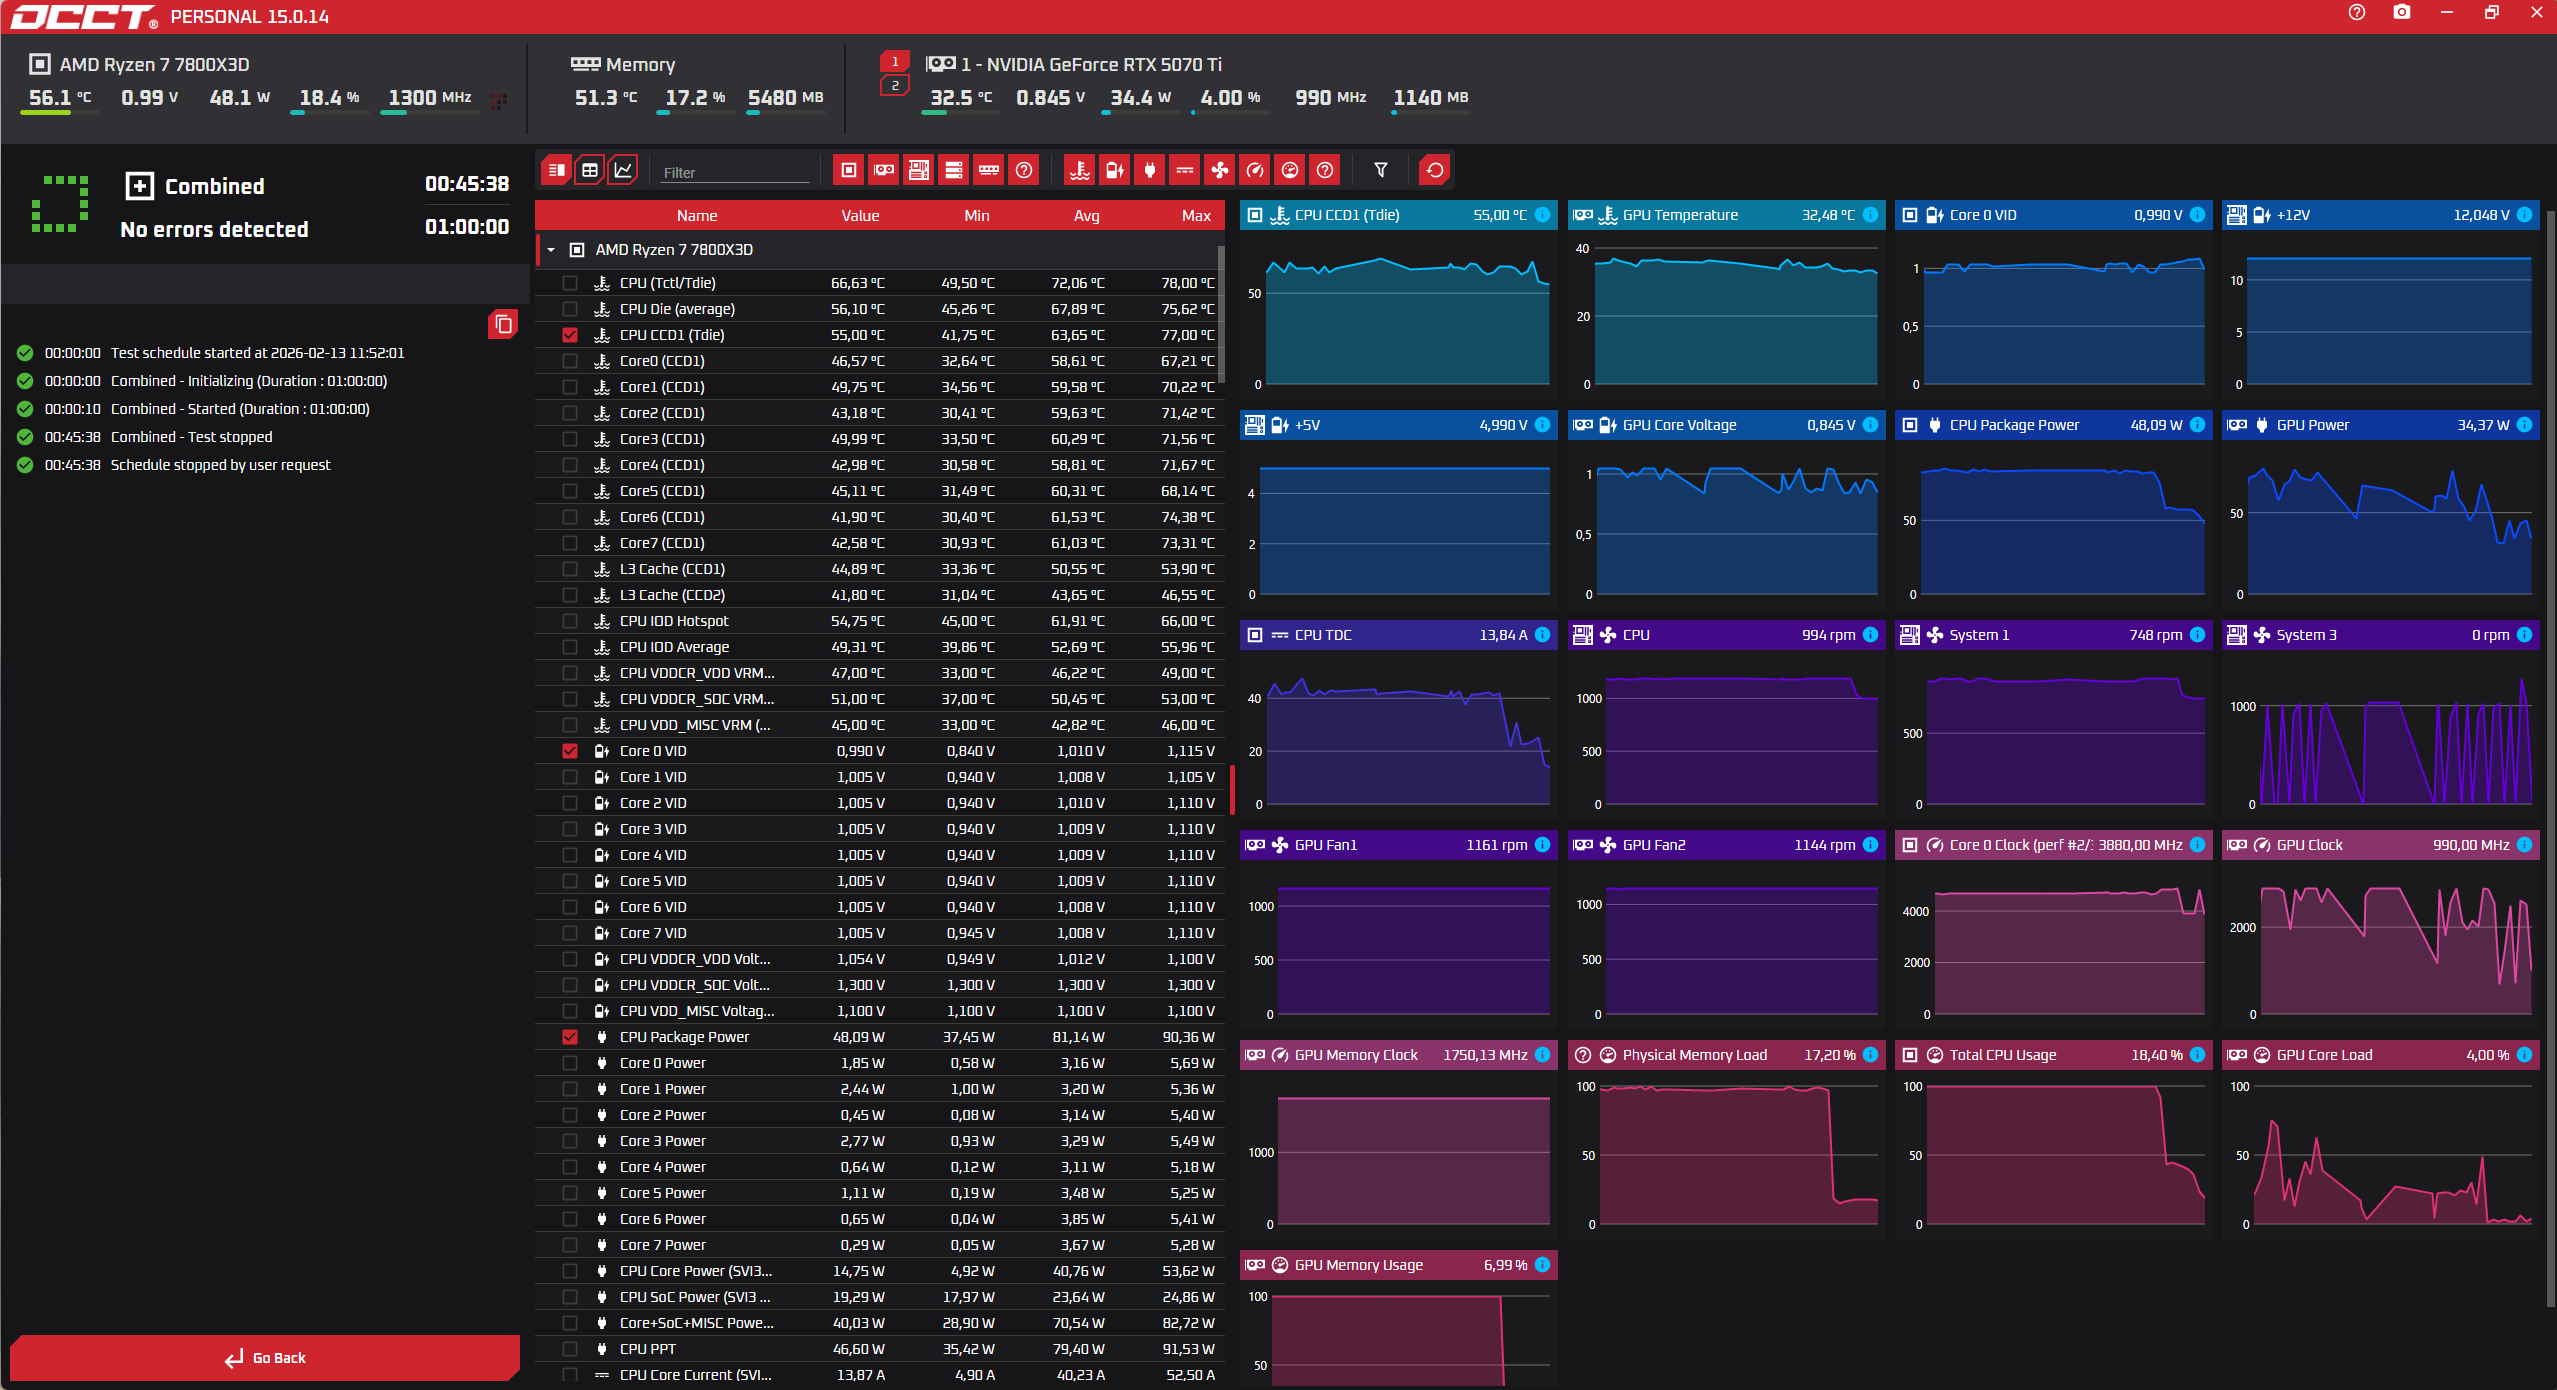Sort the table by the Max column header

coord(1195,215)
